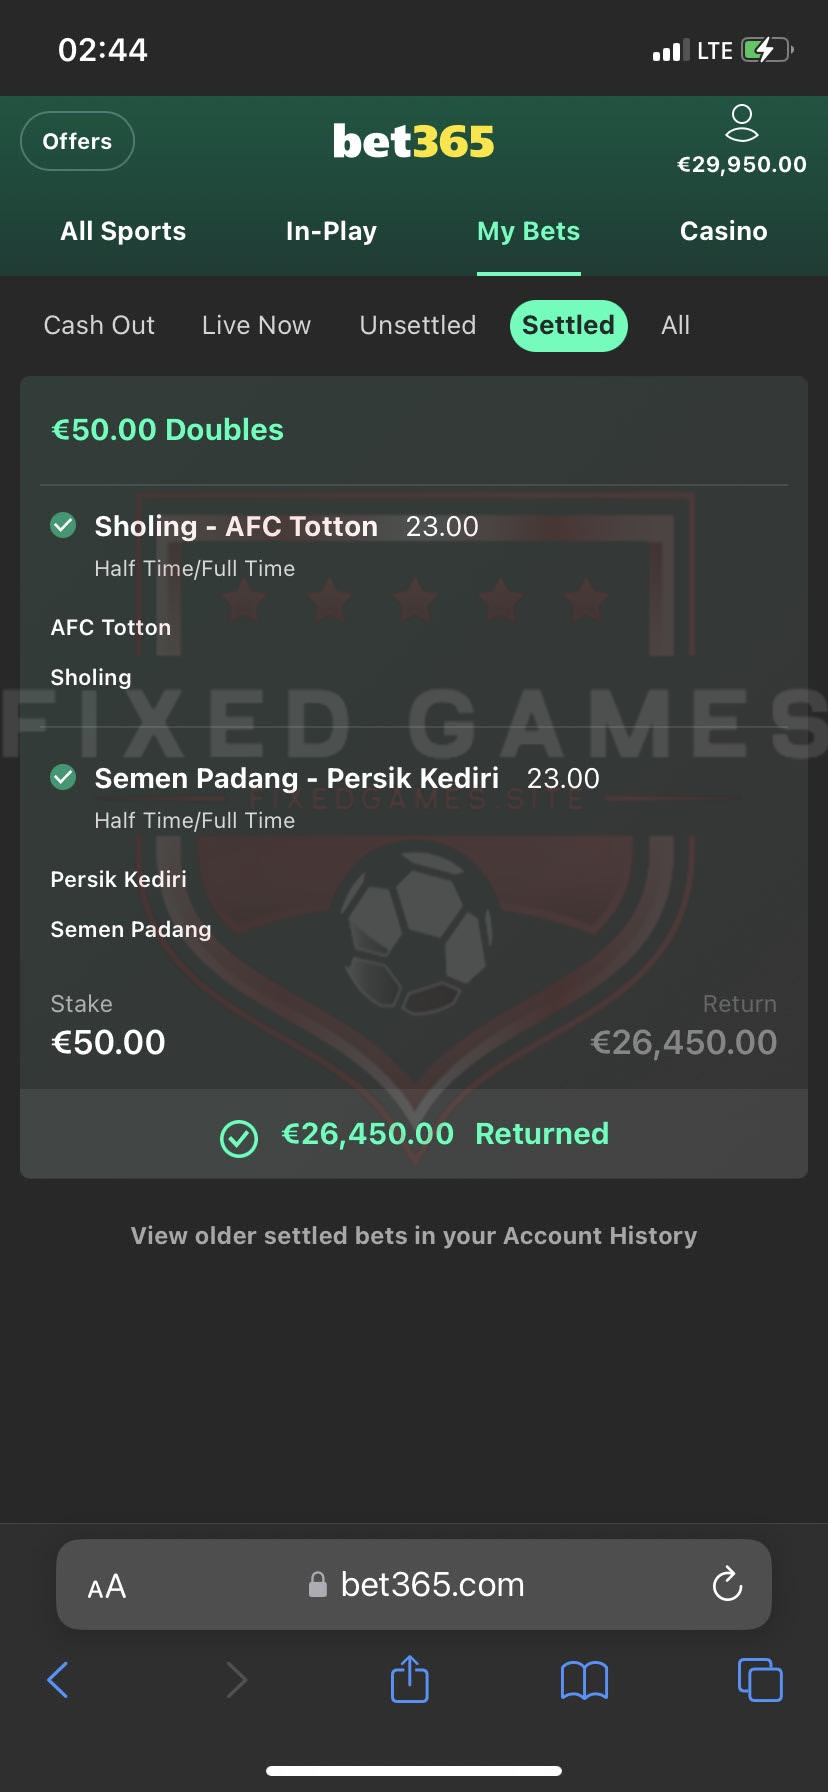Tap the account profile icon
The height and width of the screenshot is (1792, 828).
pyautogui.click(x=741, y=124)
